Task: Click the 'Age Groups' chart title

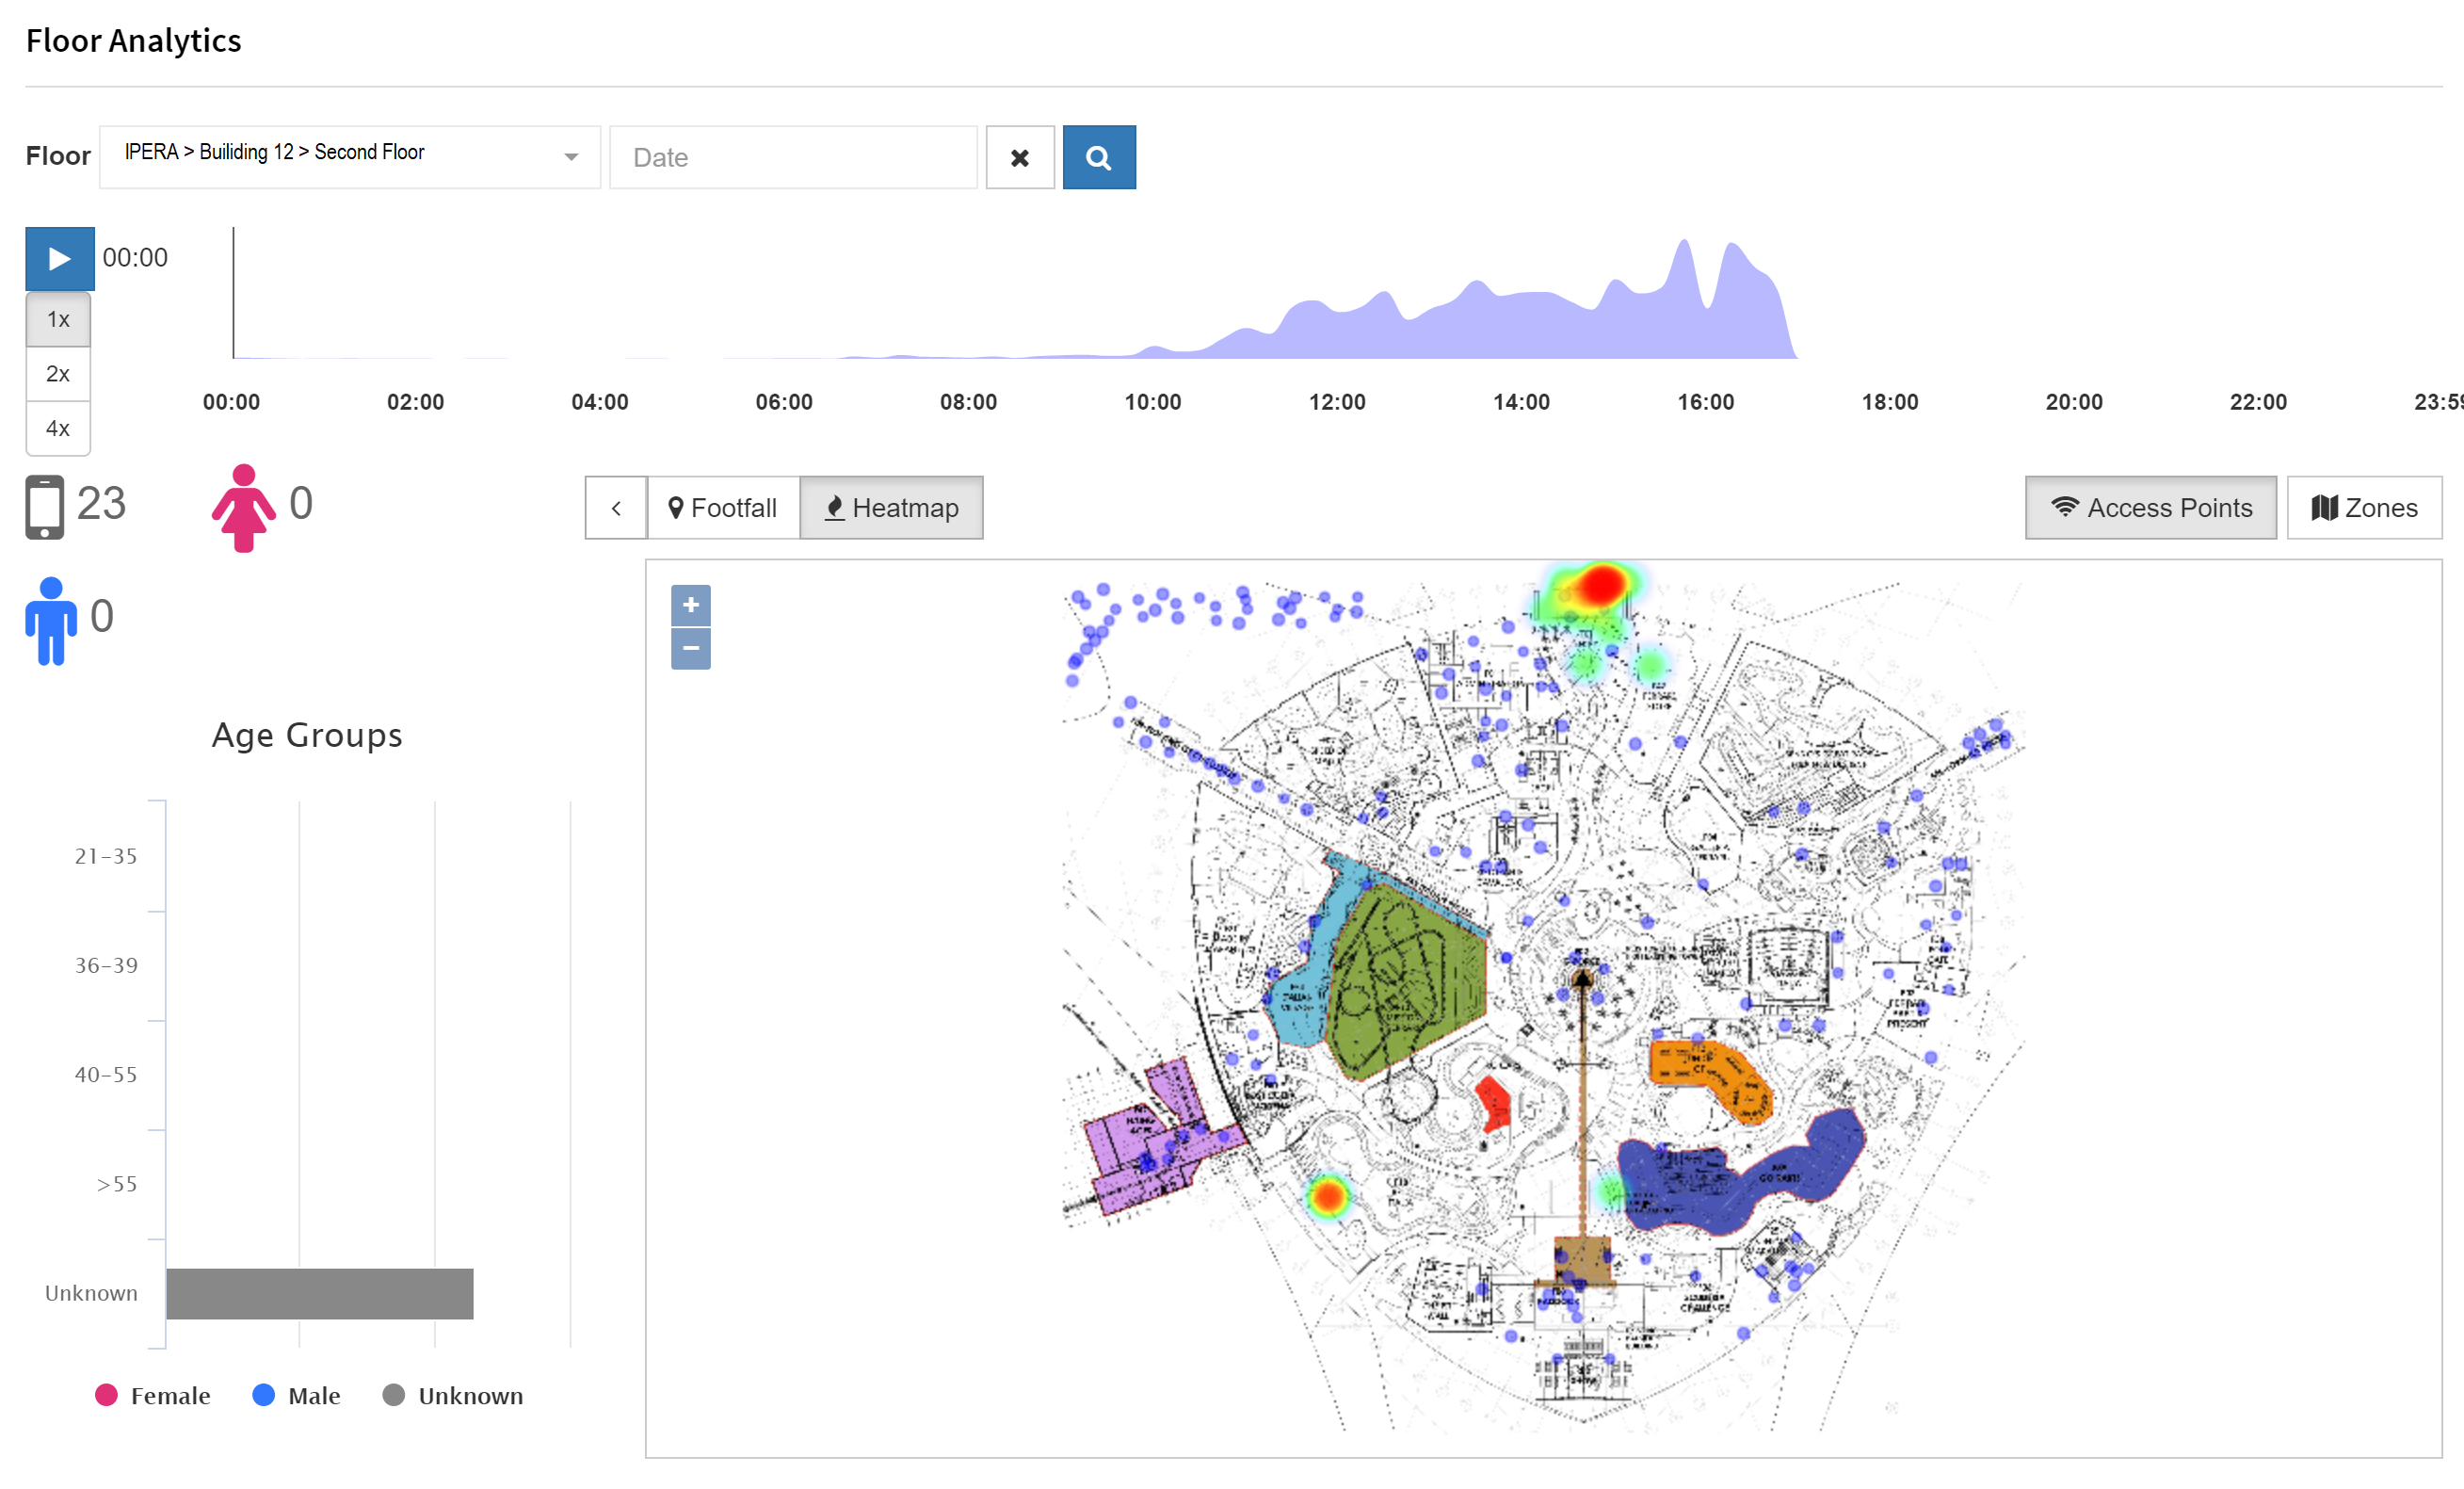Action: point(307,735)
